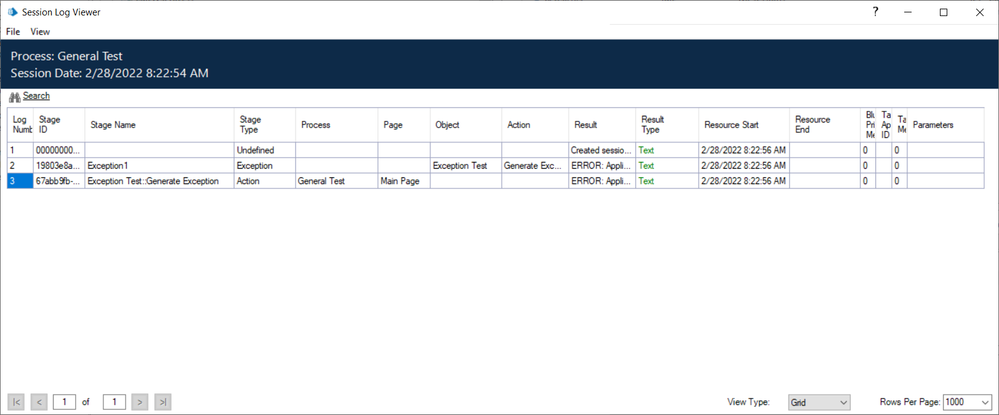Click the Exception1 stage name cell
Screen dimensions: 999x415
pyautogui.click(x=159, y=166)
